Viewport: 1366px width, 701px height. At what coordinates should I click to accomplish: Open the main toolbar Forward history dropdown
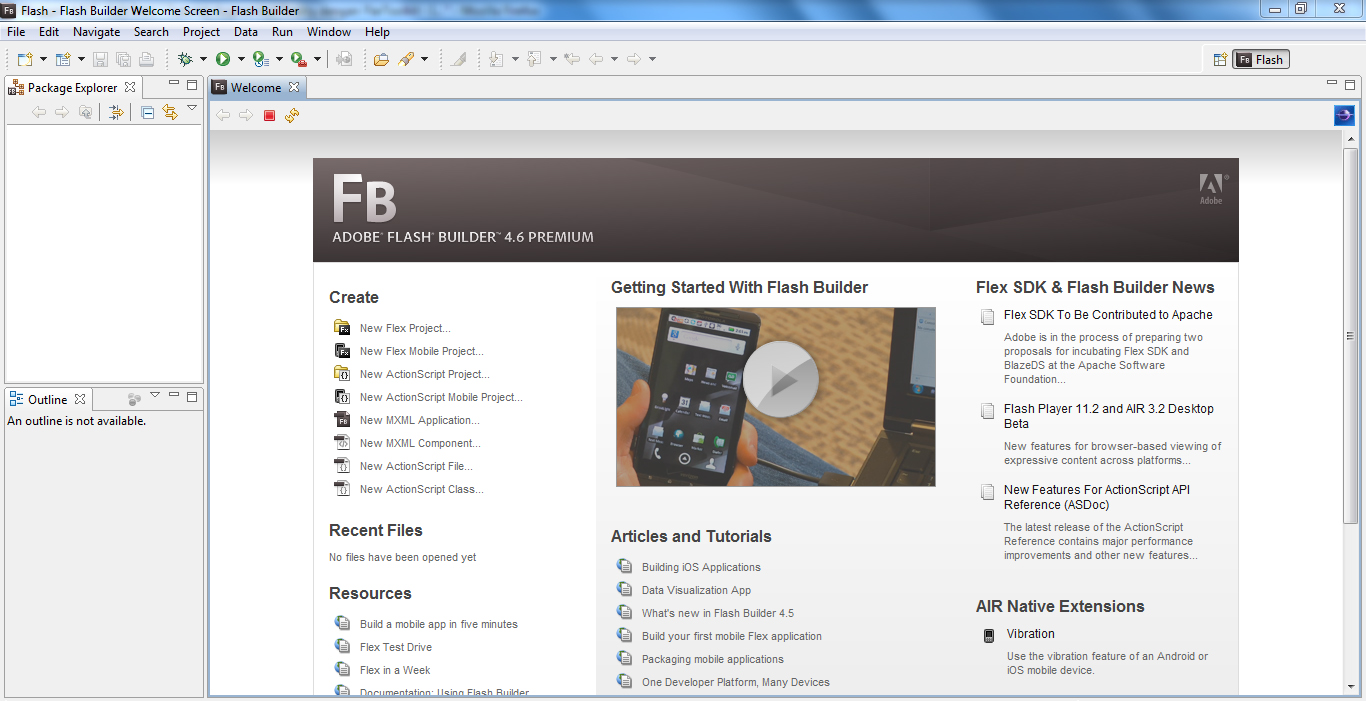coord(652,60)
